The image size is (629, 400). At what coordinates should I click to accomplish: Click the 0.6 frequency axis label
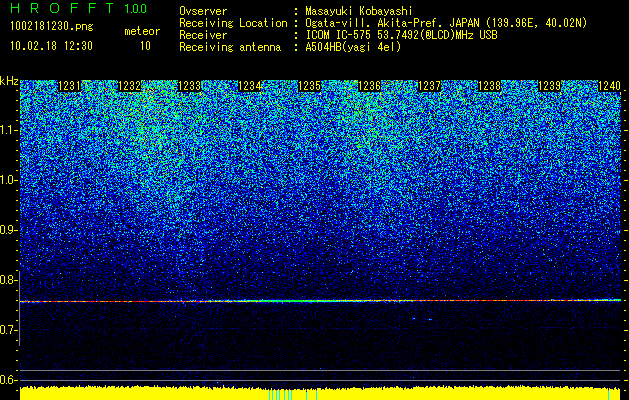8,380
